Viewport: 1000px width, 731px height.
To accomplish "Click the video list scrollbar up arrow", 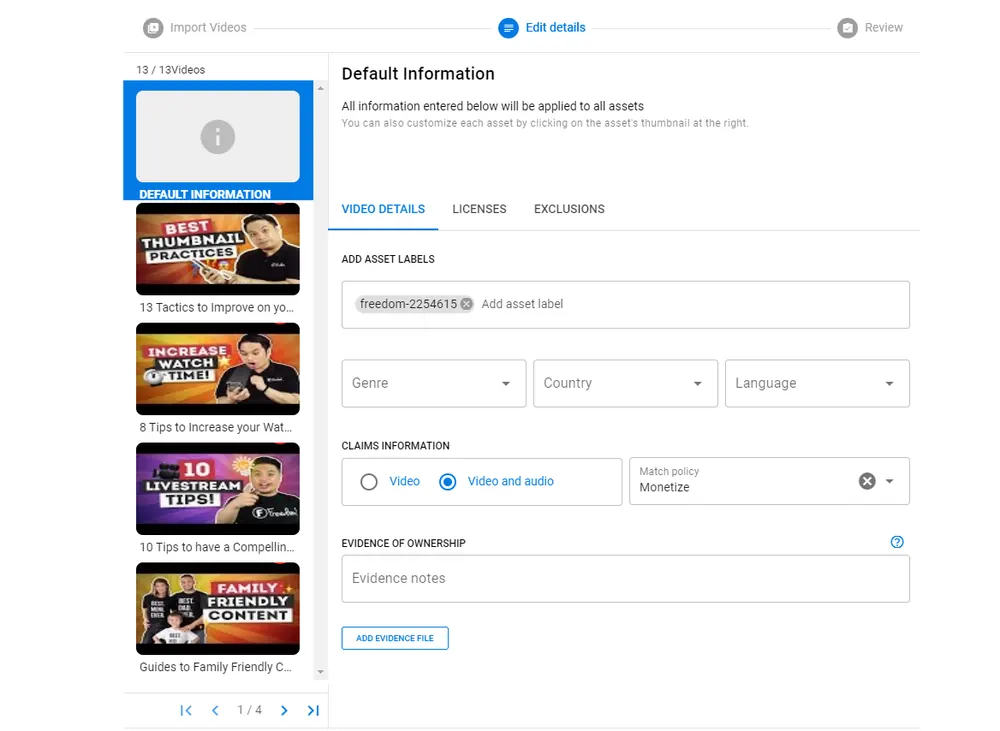I will (x=321, y=89).
